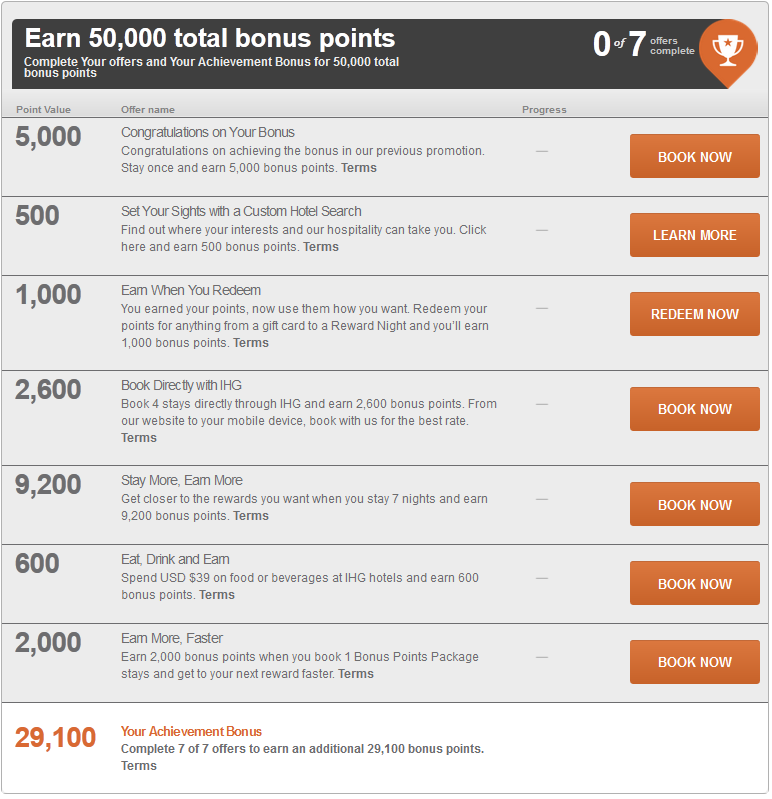The image size is (772, 799).
Task: Book now for Eat, Drink and Earn offer
Action: point(695,583)
